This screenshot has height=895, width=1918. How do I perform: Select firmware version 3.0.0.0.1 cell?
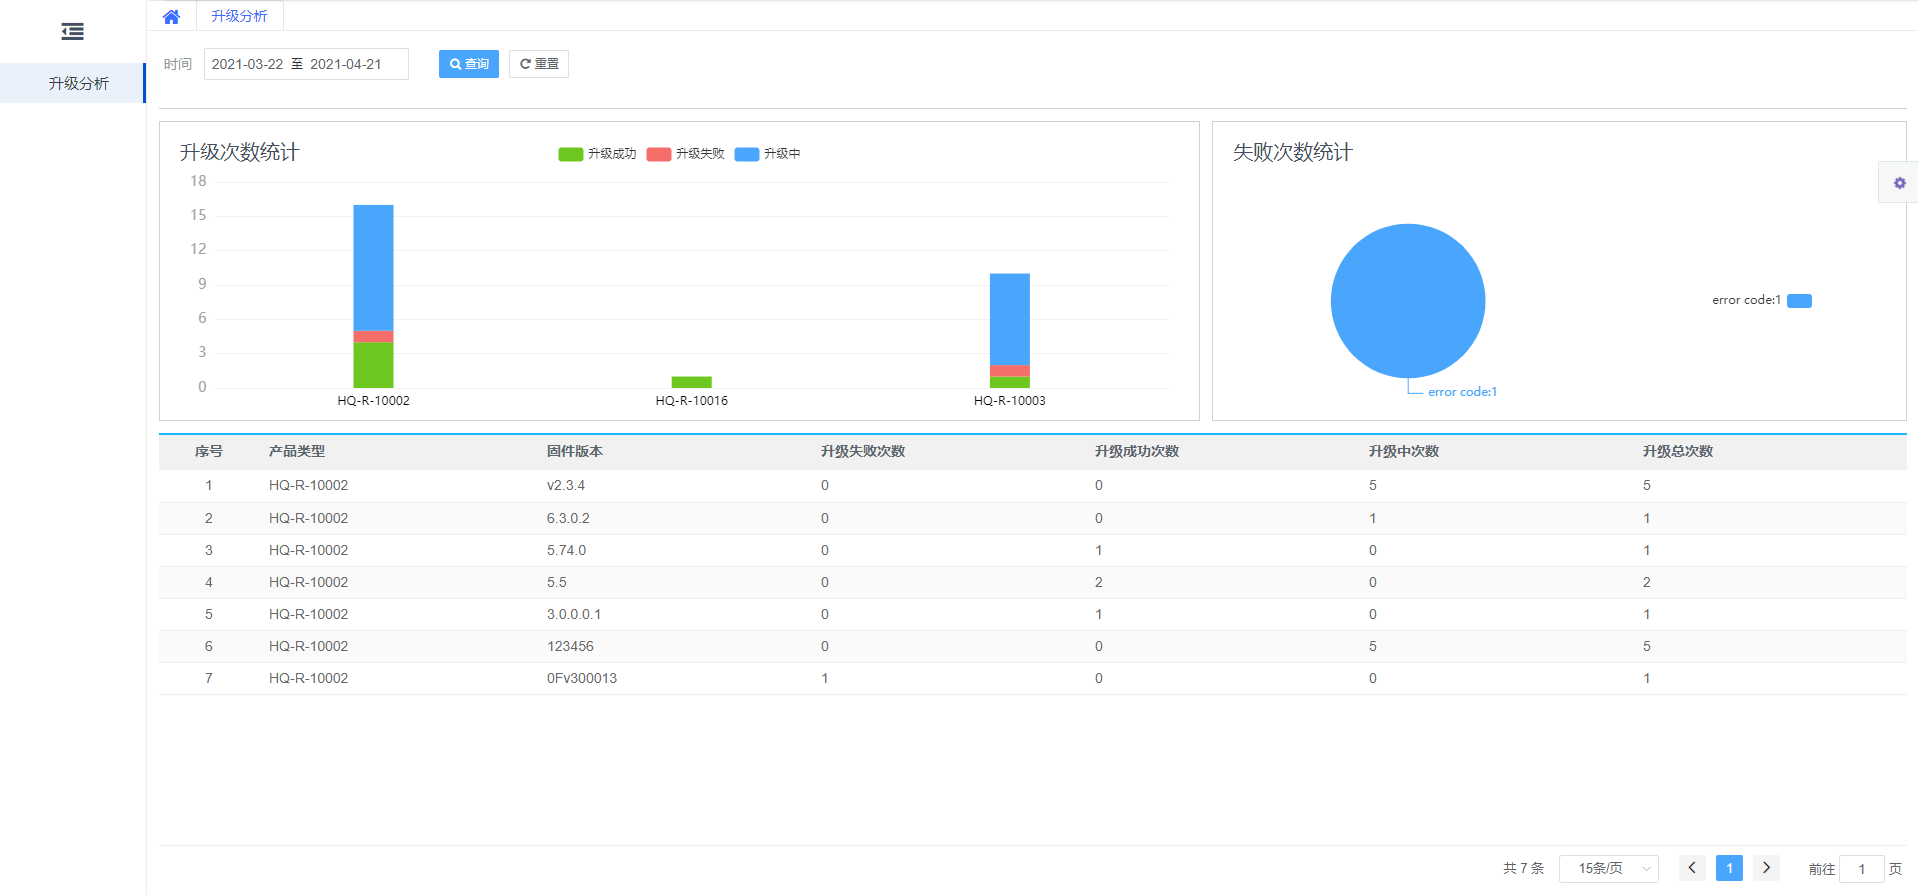coord(574,614)
